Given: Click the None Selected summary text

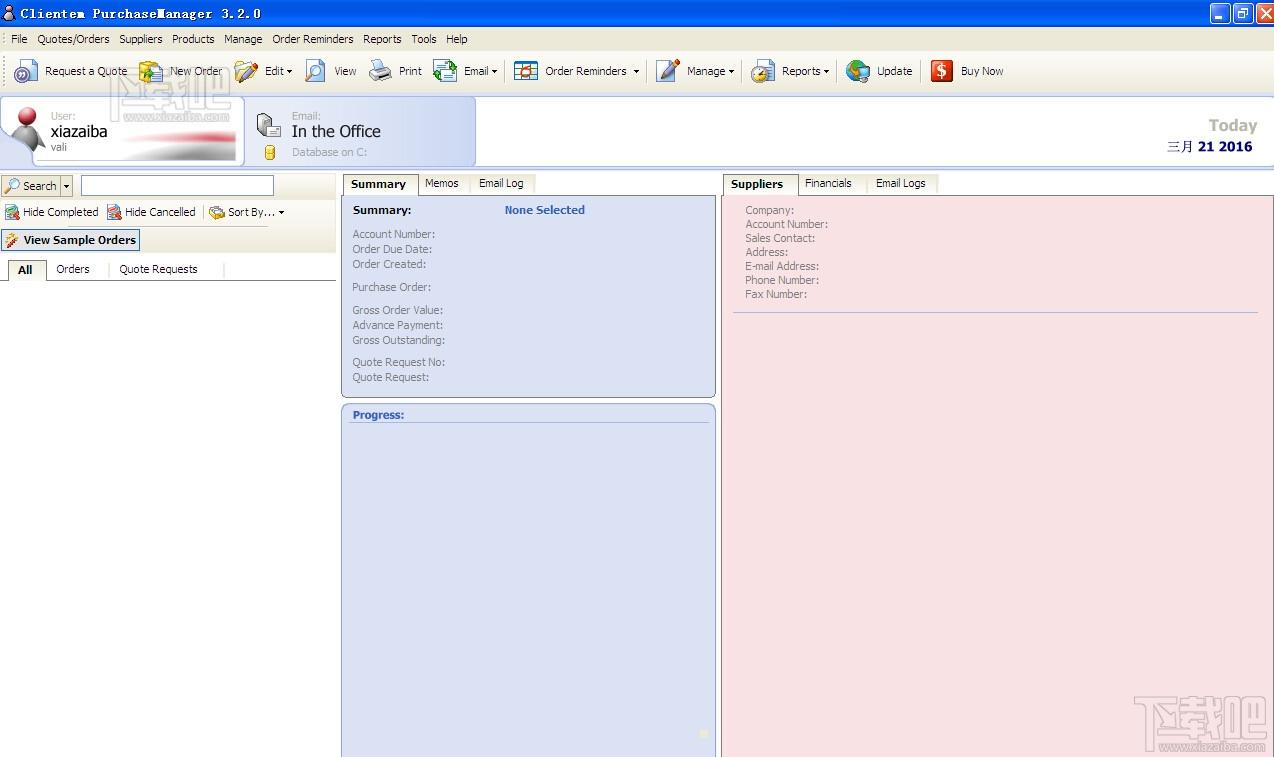Looking at the screenshot, I should coord(545,210).
